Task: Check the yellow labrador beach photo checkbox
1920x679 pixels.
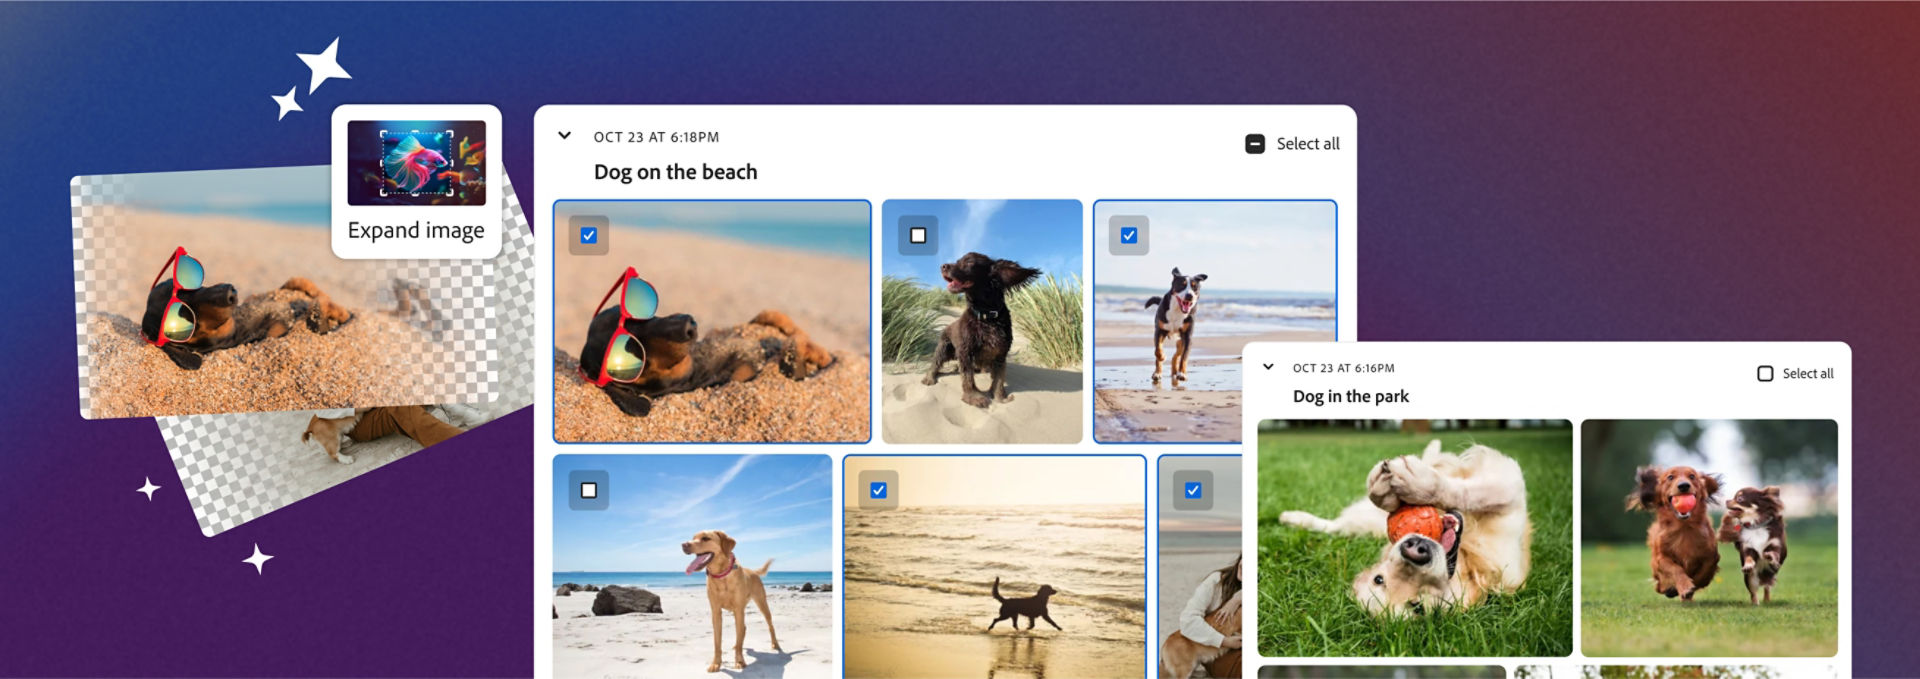Action: 589,491
